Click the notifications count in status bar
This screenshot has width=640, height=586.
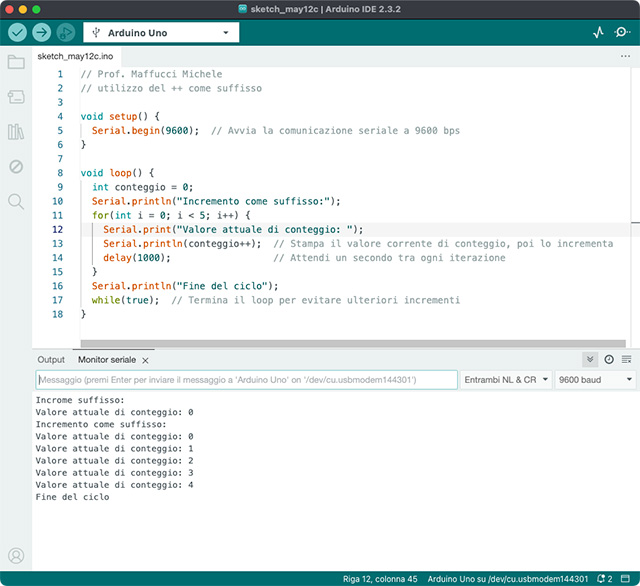(x=603, y=578)
